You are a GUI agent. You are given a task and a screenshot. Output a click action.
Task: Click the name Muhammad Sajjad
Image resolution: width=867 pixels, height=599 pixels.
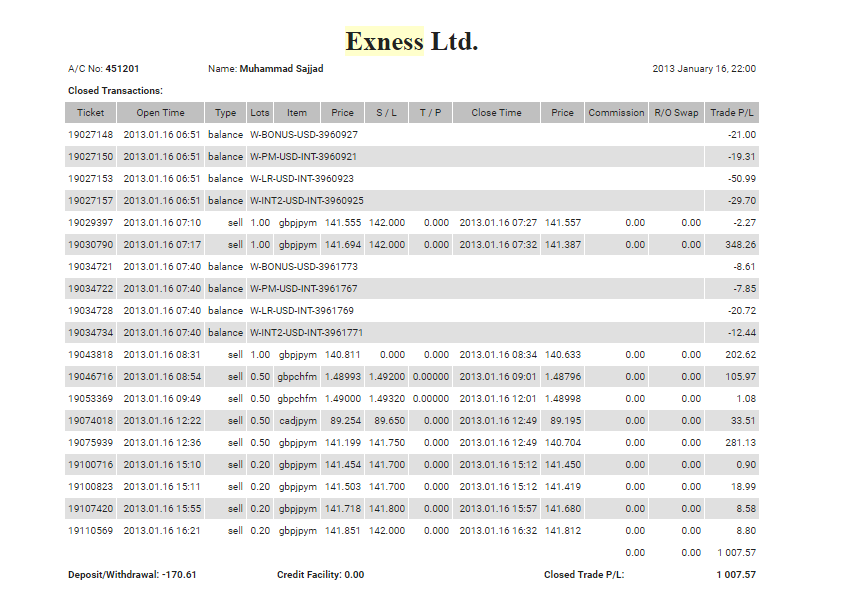point(281,69)
